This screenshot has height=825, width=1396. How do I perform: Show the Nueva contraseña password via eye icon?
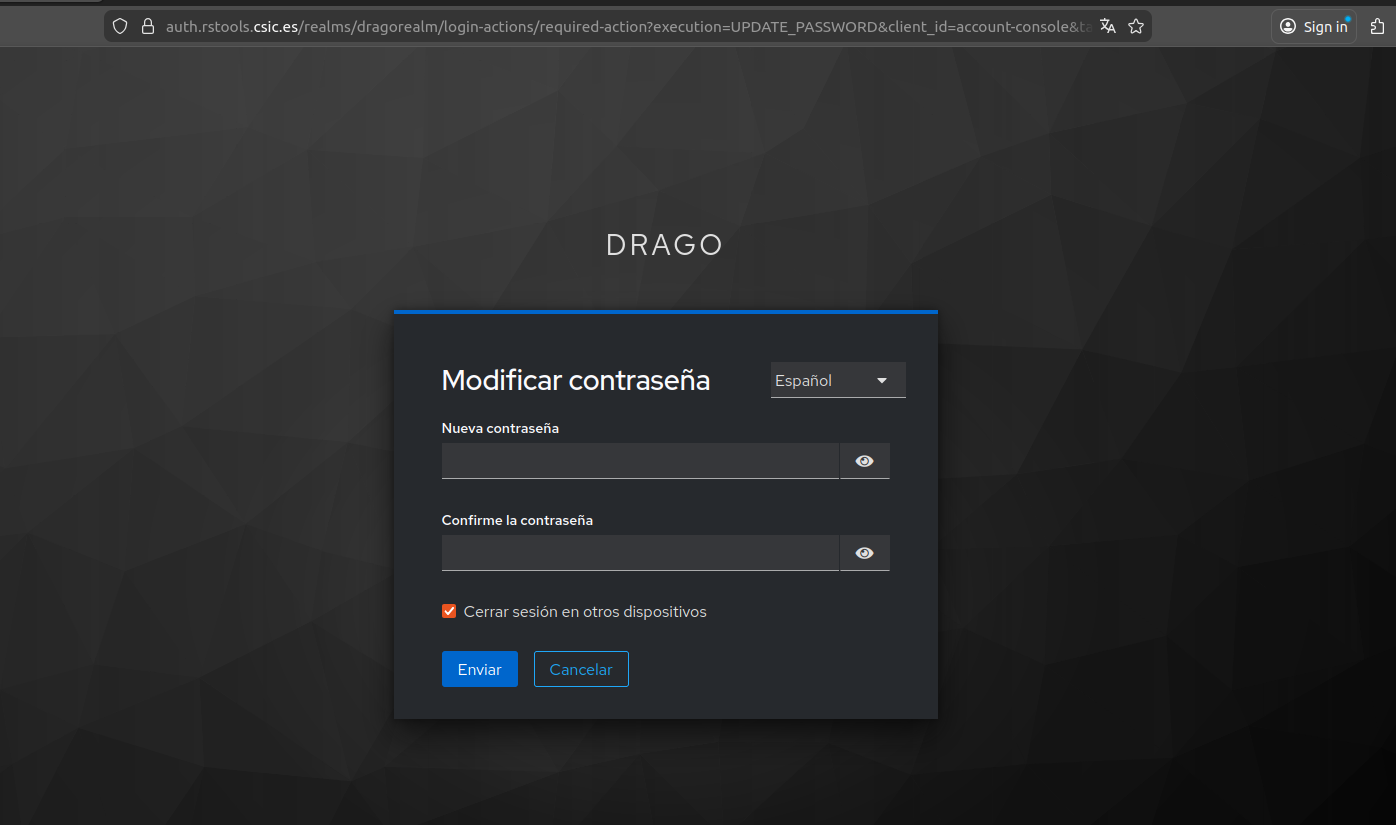(x=865, y=461)
